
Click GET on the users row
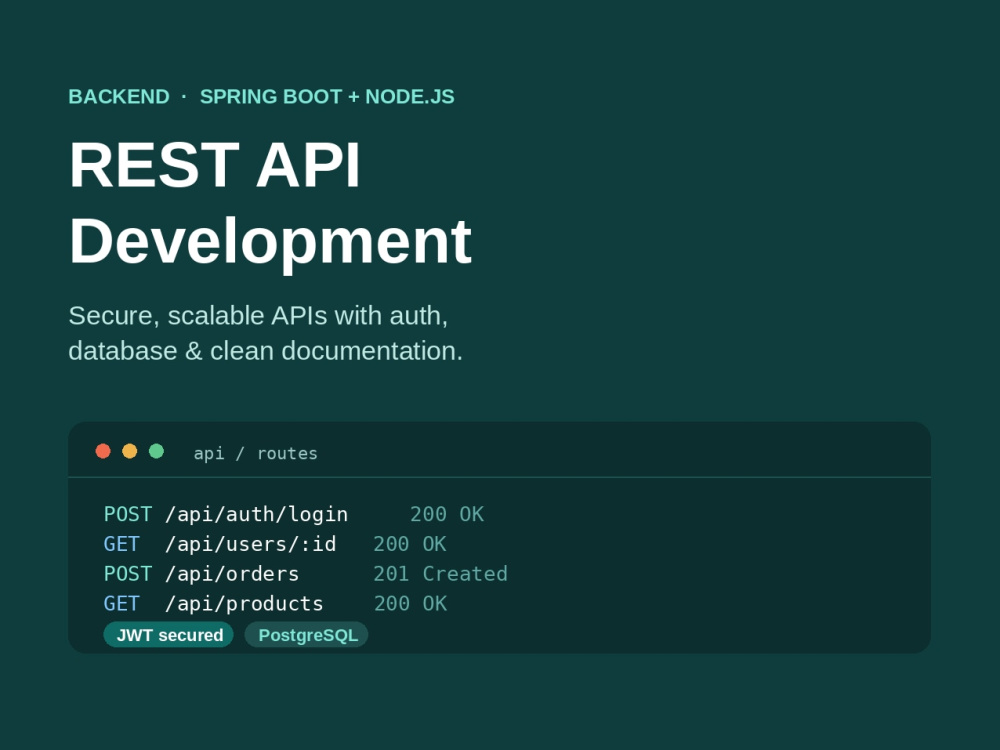click(x=121, y=544)
